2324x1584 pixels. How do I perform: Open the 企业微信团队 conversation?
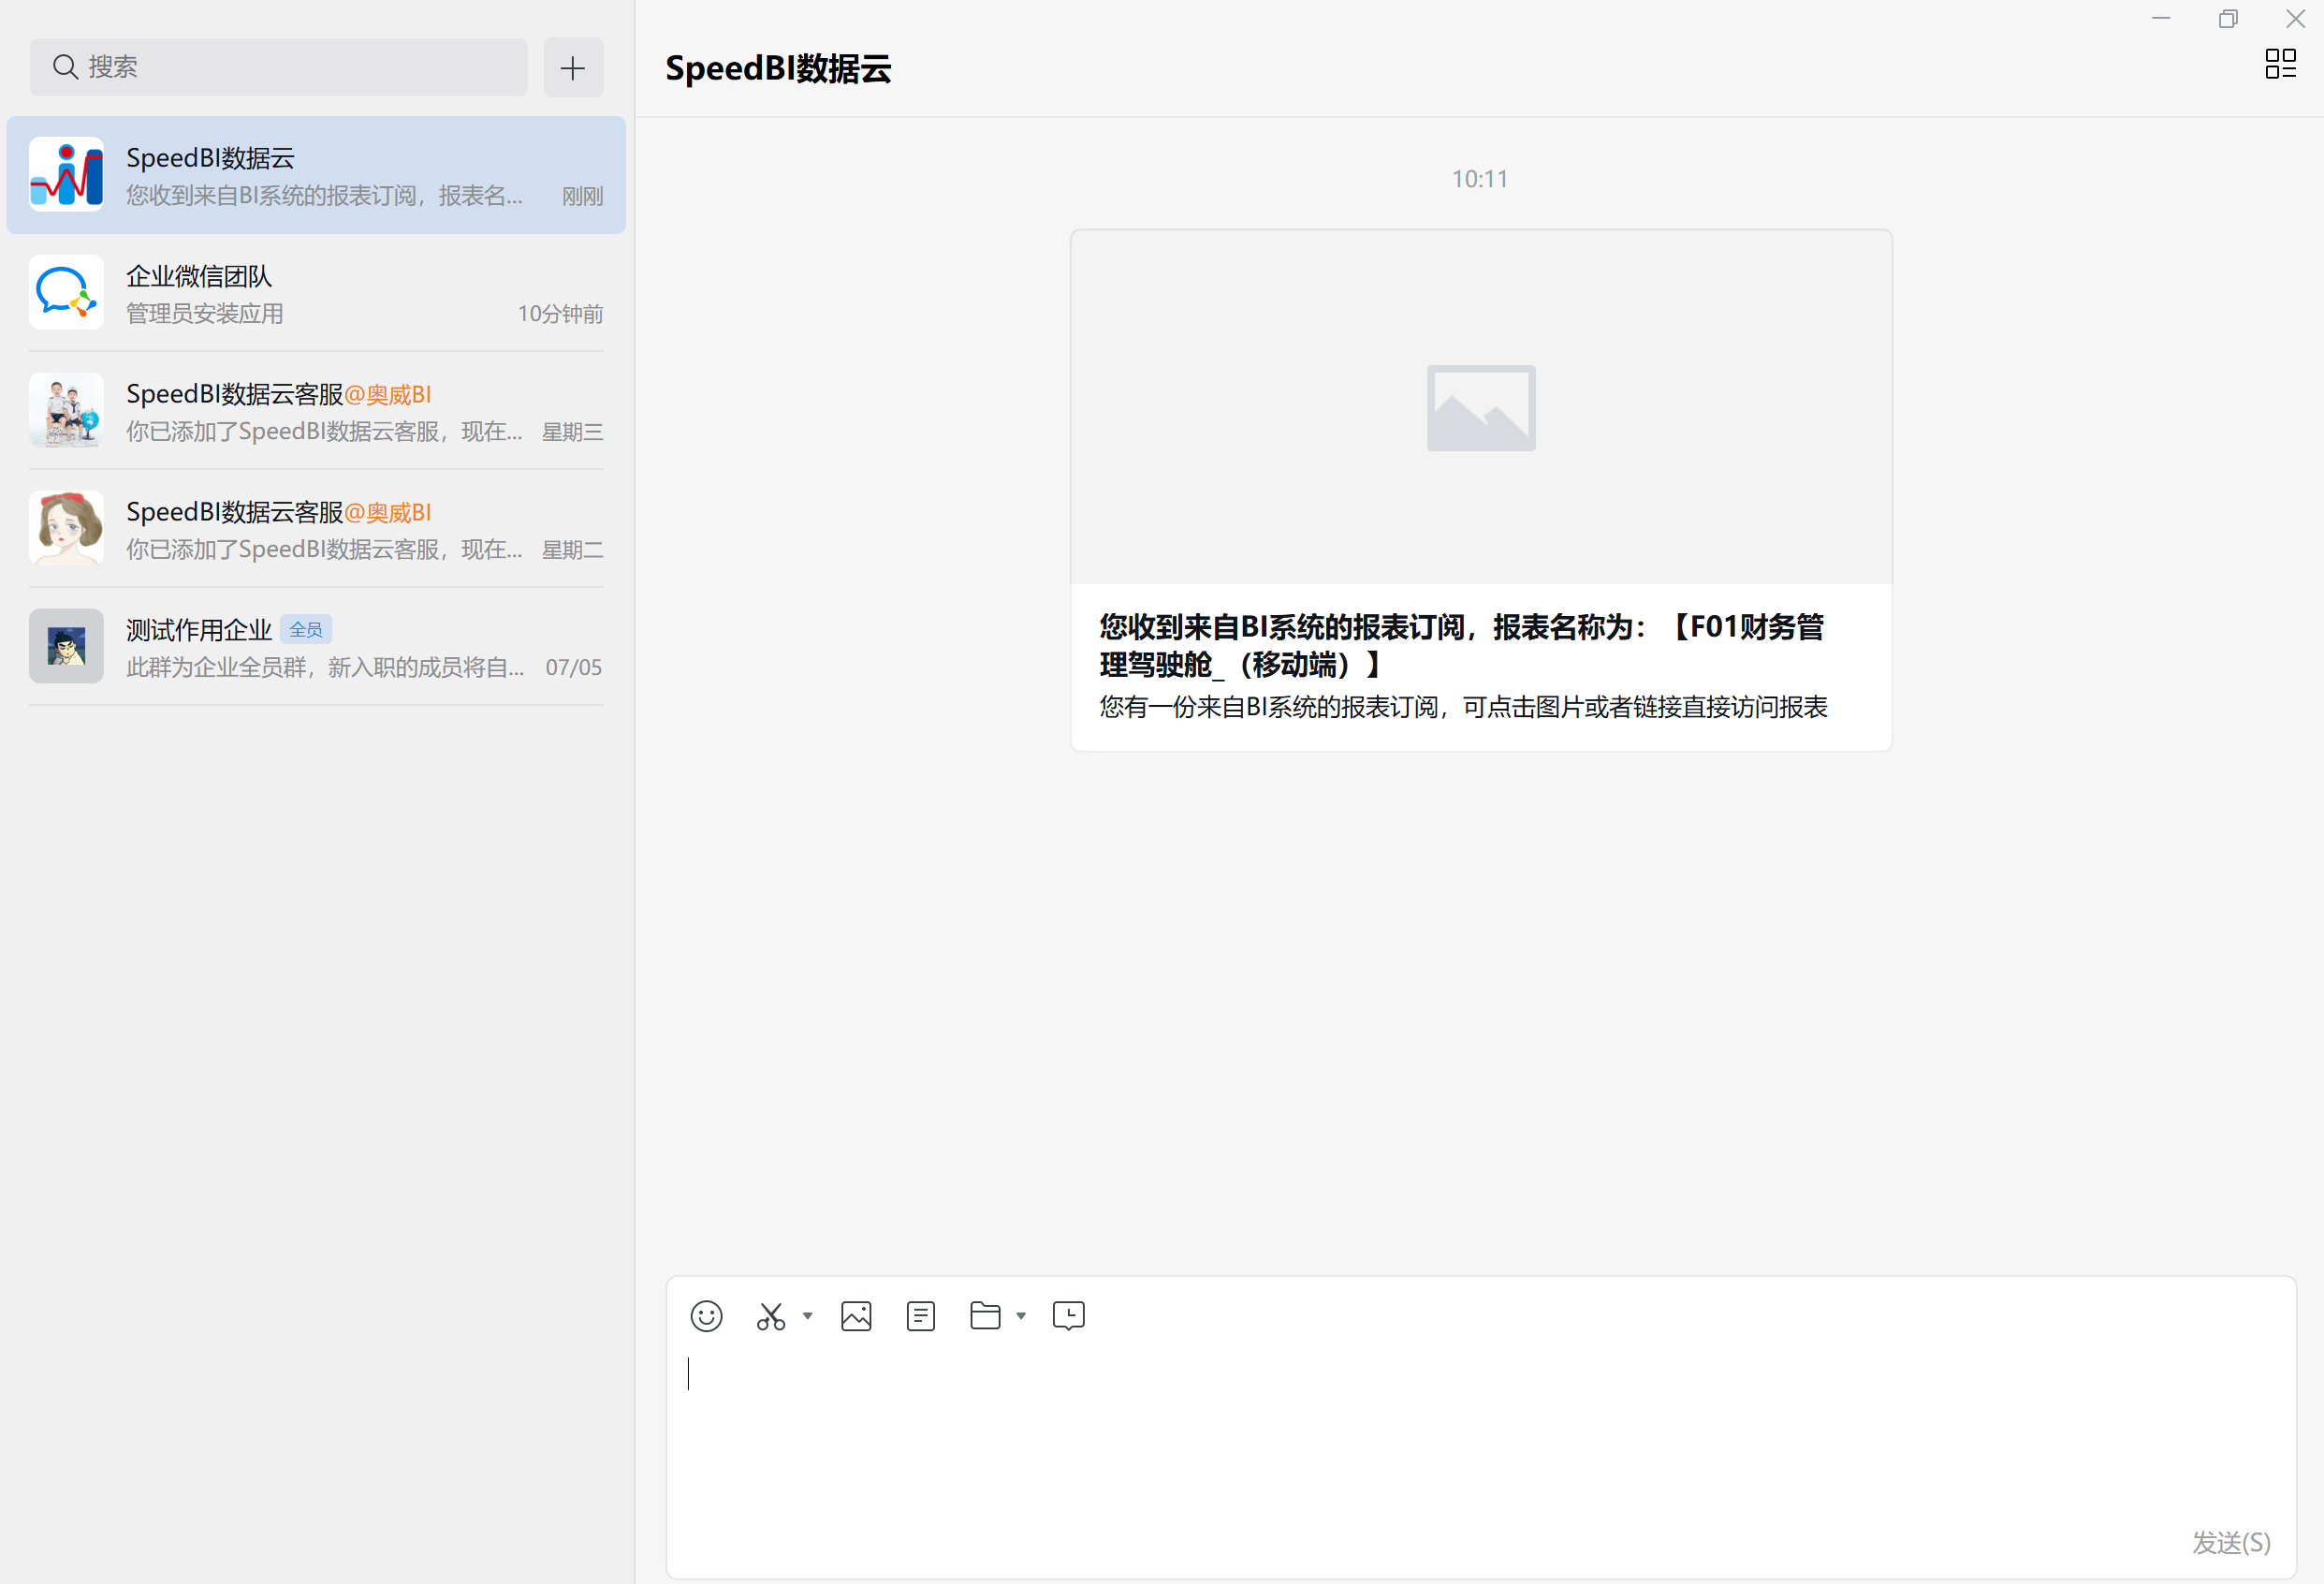[316, 293]
